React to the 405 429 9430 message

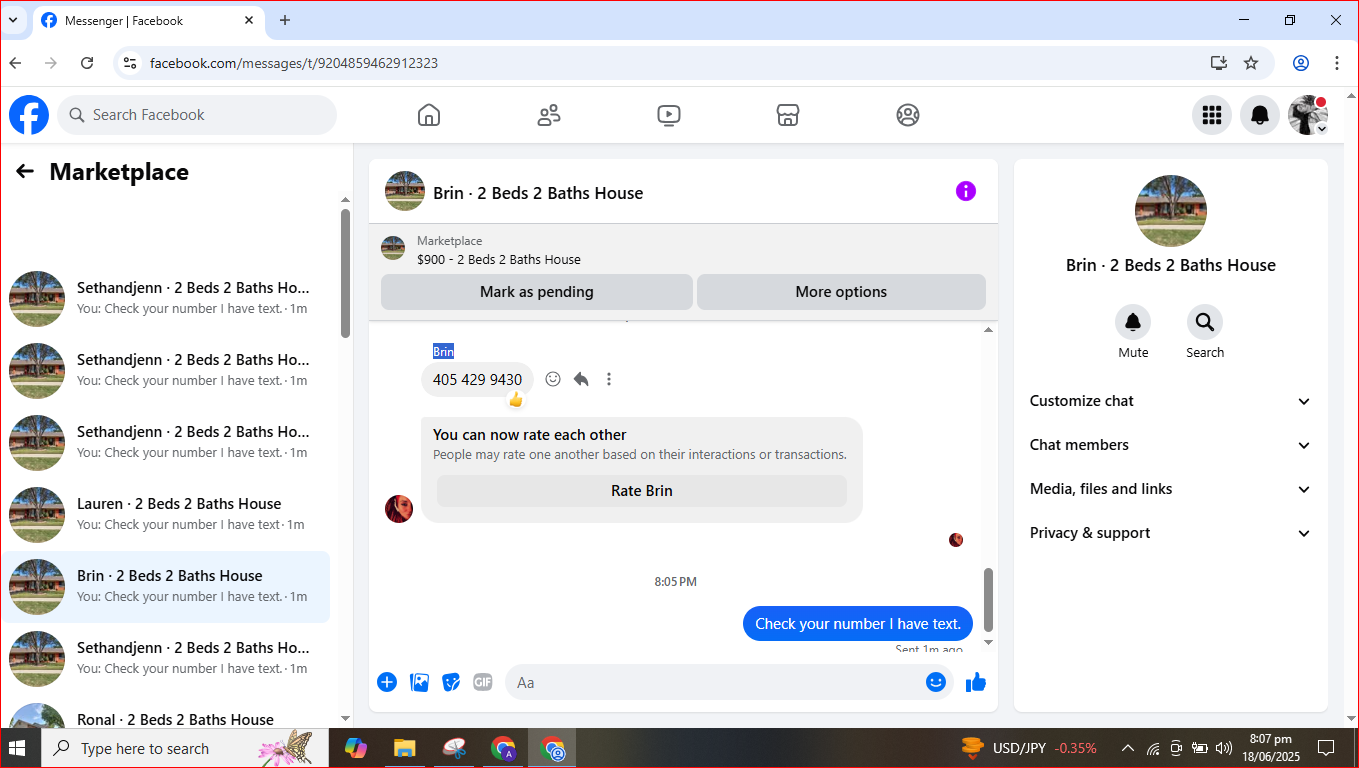pos(553,379)
